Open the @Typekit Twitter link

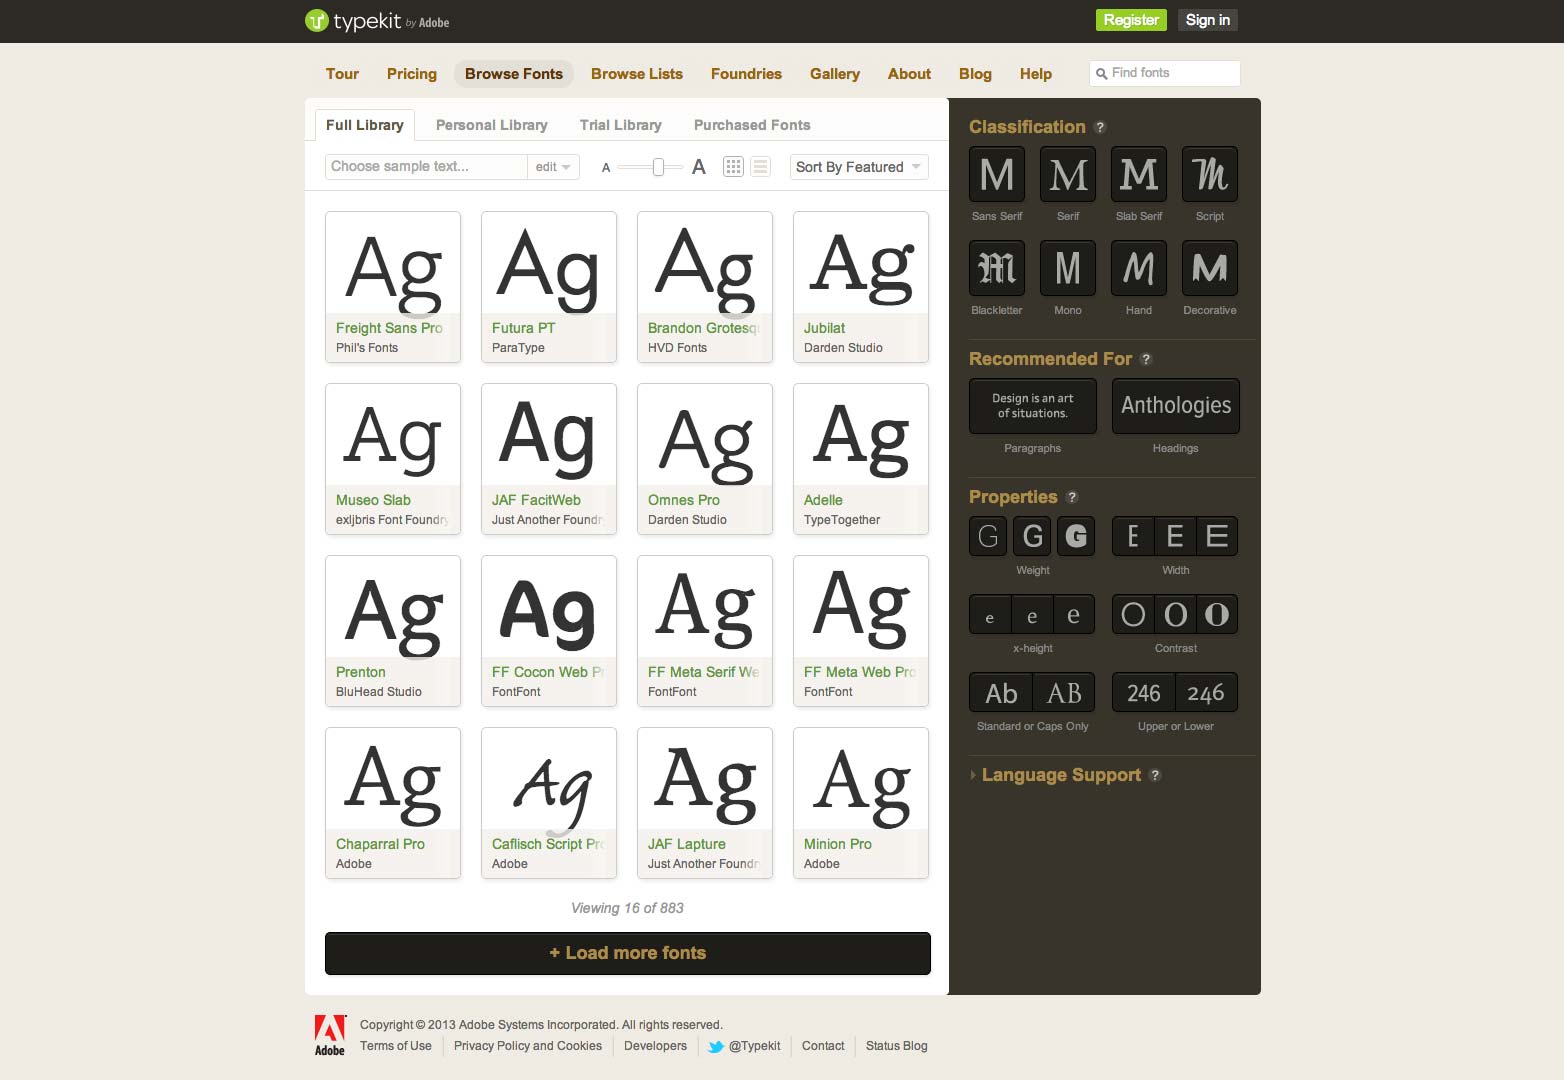coord(745,1046)
